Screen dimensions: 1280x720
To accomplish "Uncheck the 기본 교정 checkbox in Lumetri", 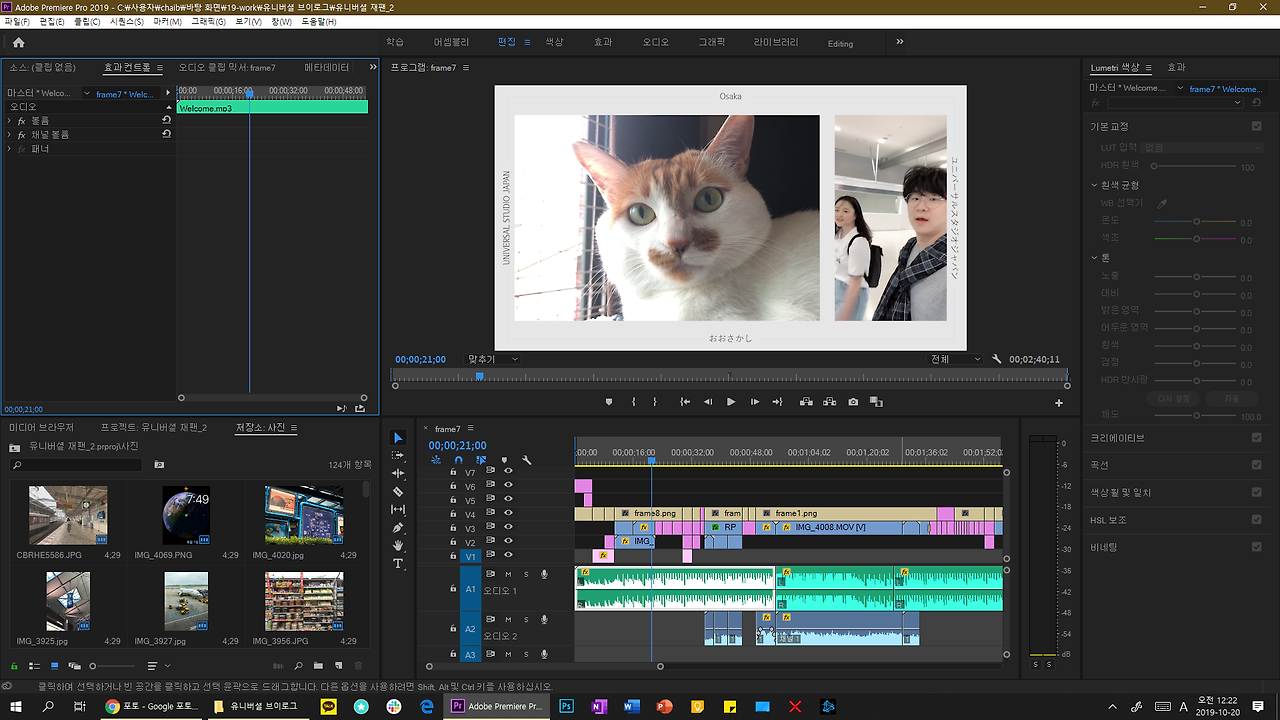I will click(1257, 127).
